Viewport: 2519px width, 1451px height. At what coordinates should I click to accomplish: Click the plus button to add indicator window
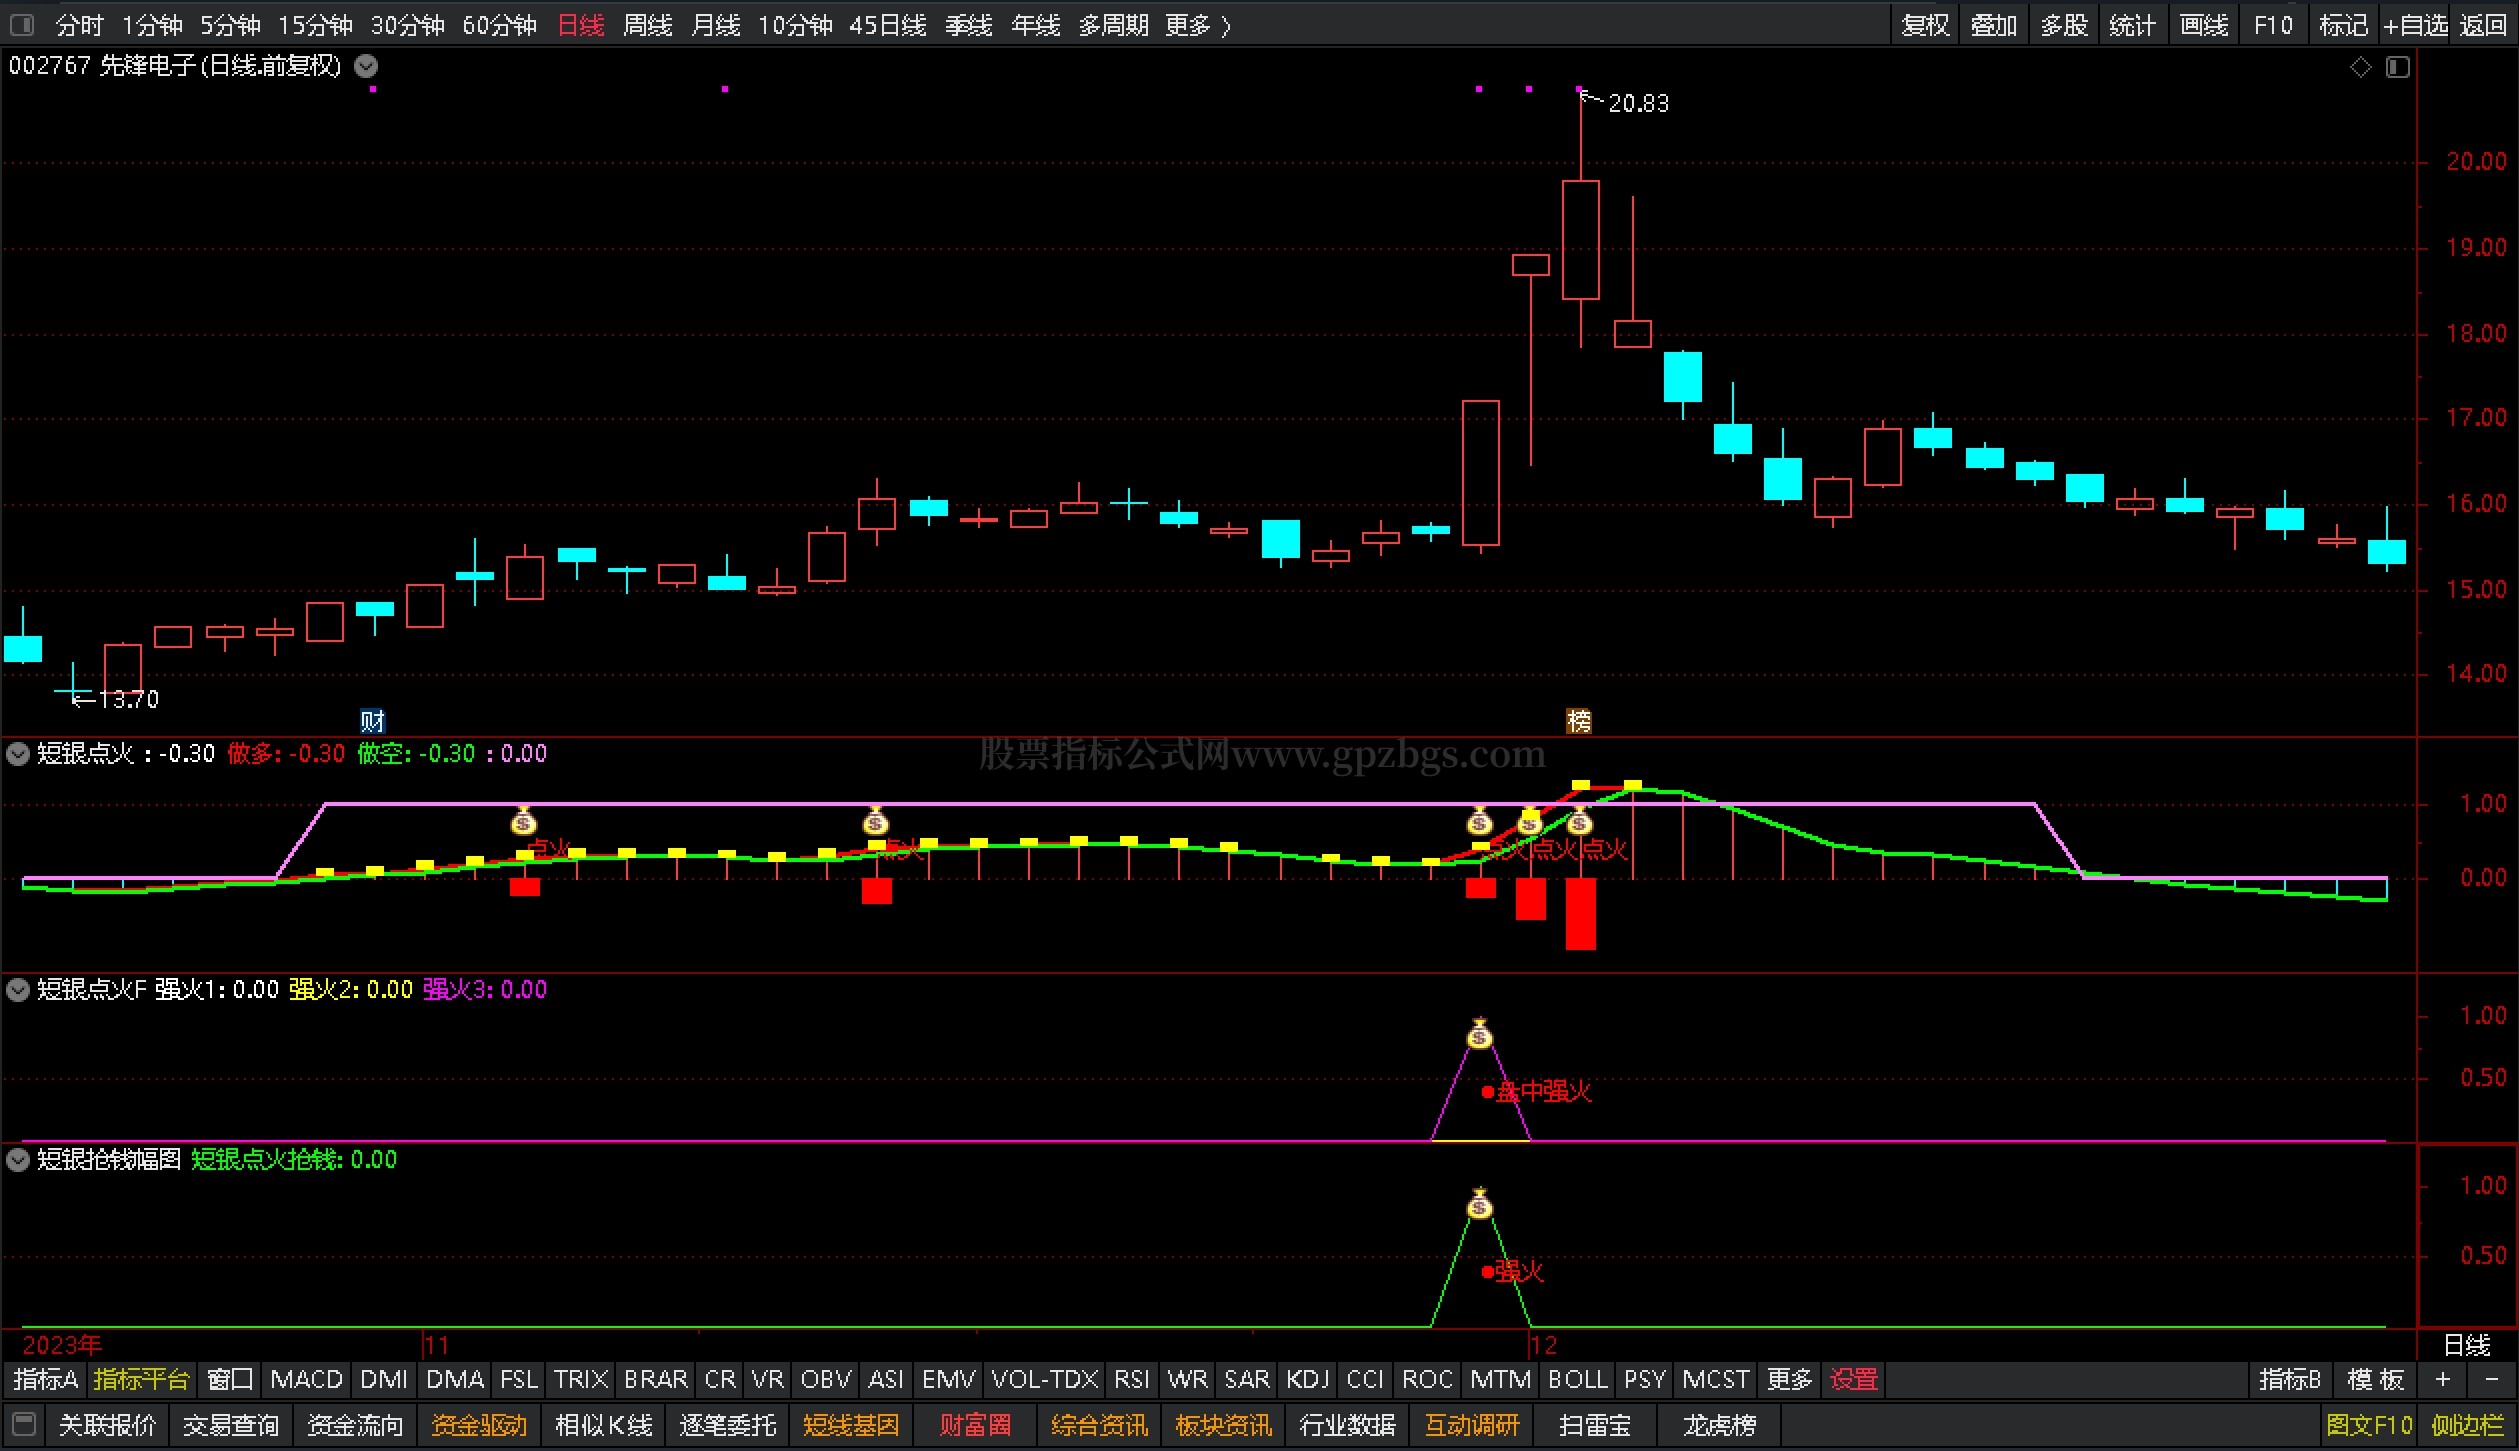coord(2443,1380)
